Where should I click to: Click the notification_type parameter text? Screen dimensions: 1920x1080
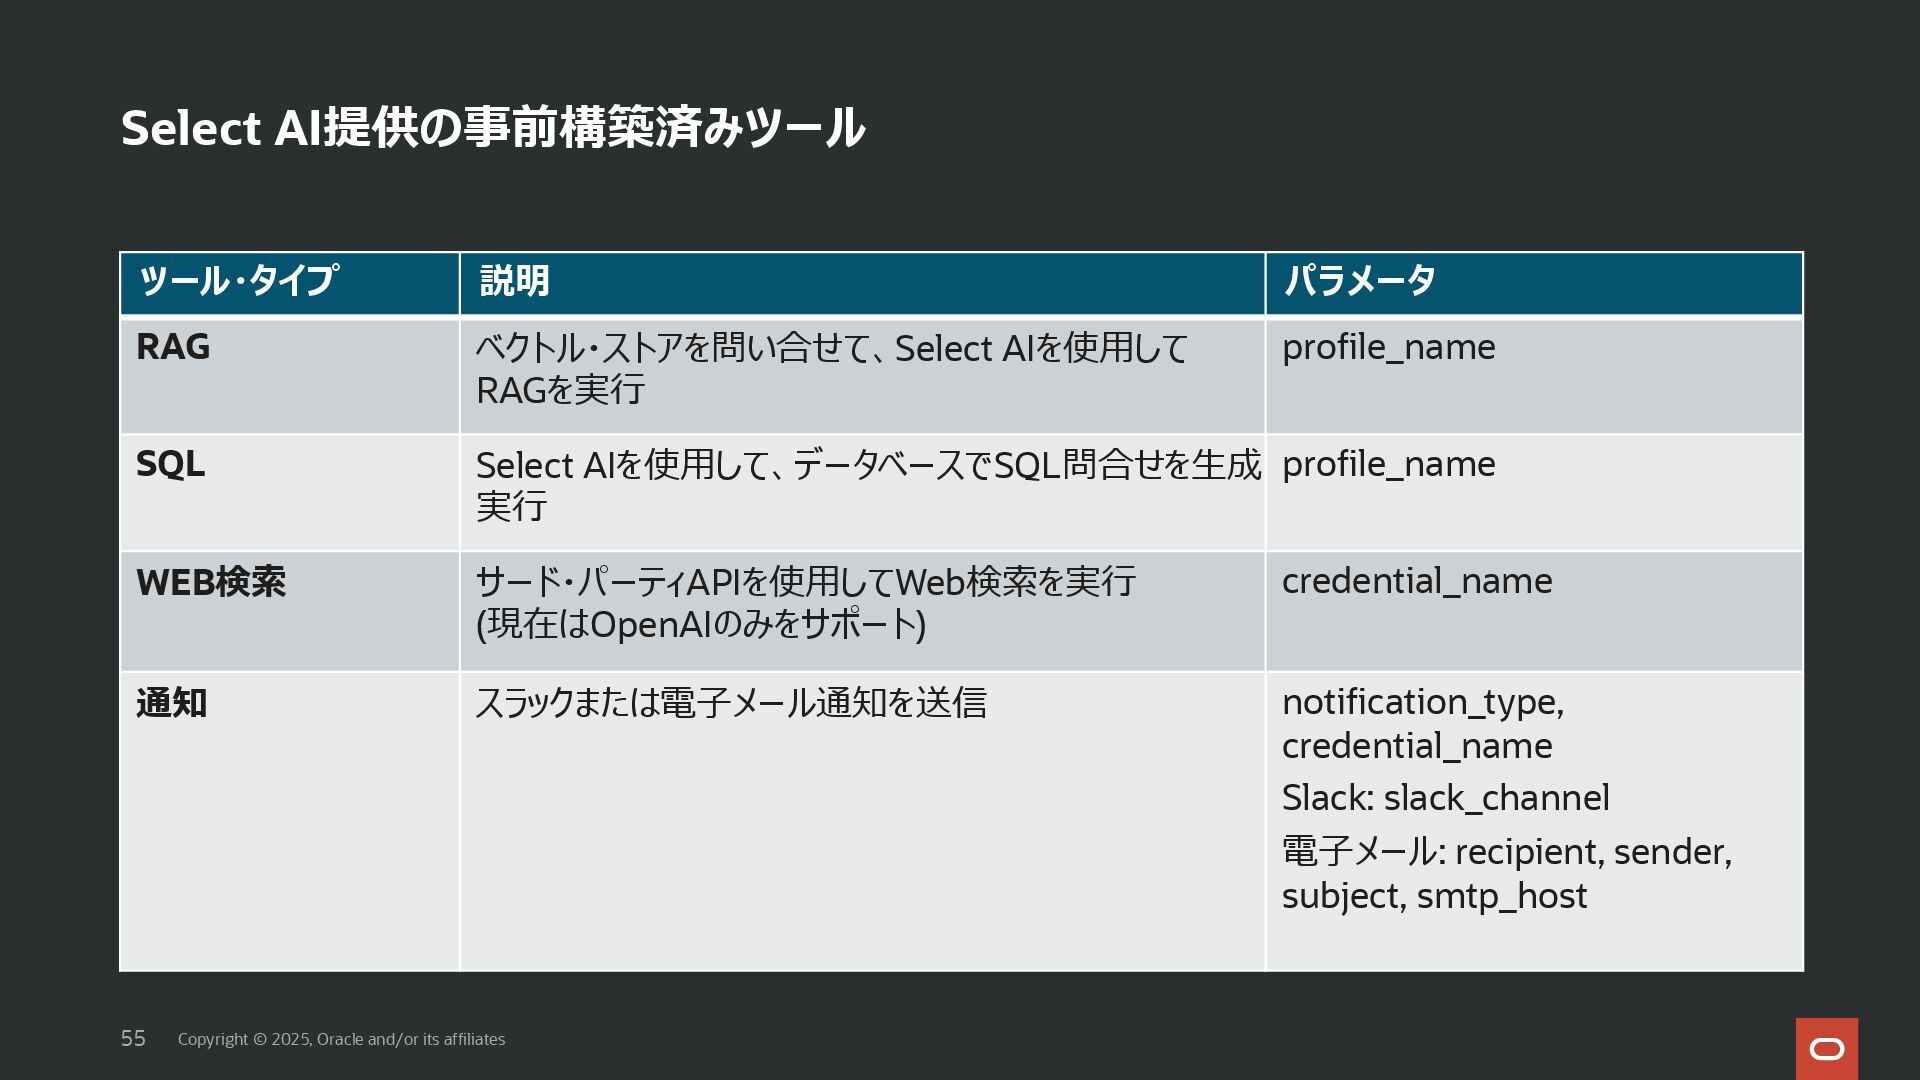[x=1422, y=702]
